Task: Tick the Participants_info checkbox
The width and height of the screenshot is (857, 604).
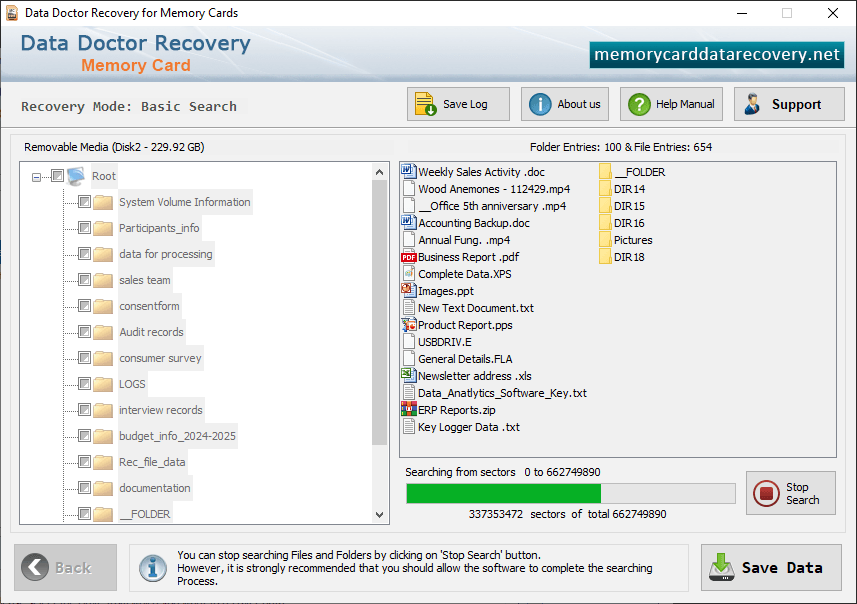Action: click(84, 227)
